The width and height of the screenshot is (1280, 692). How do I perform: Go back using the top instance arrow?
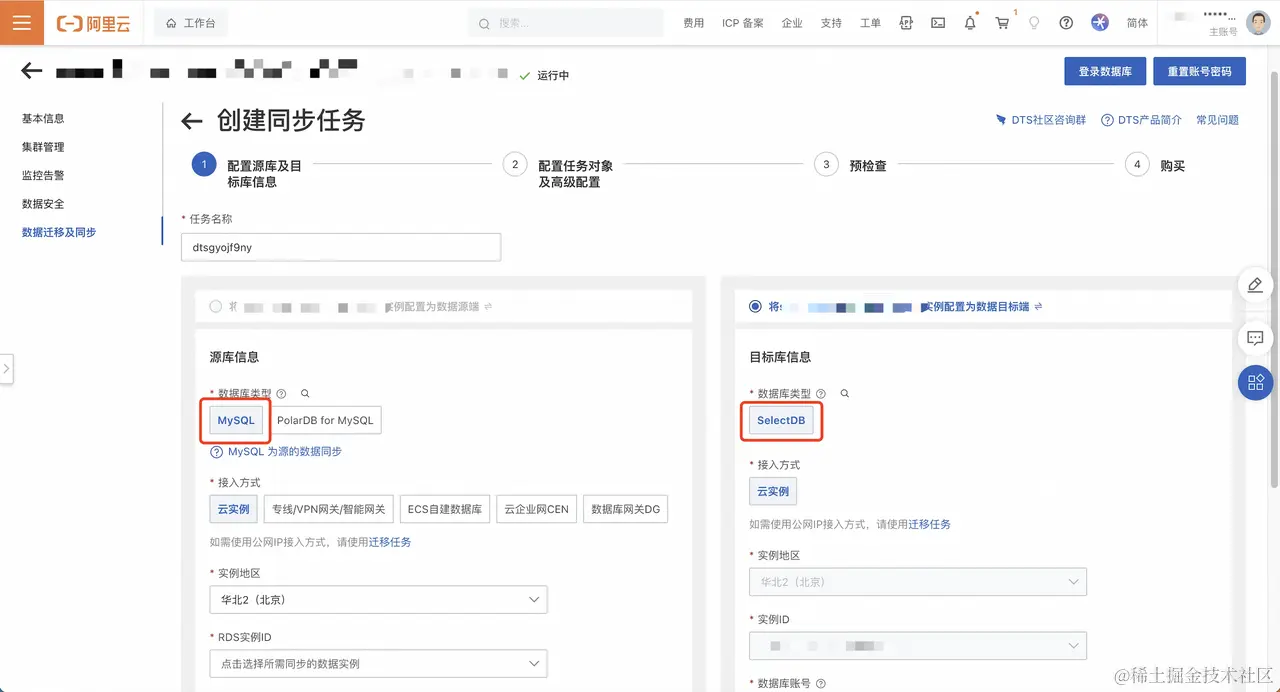coord(31,70)
